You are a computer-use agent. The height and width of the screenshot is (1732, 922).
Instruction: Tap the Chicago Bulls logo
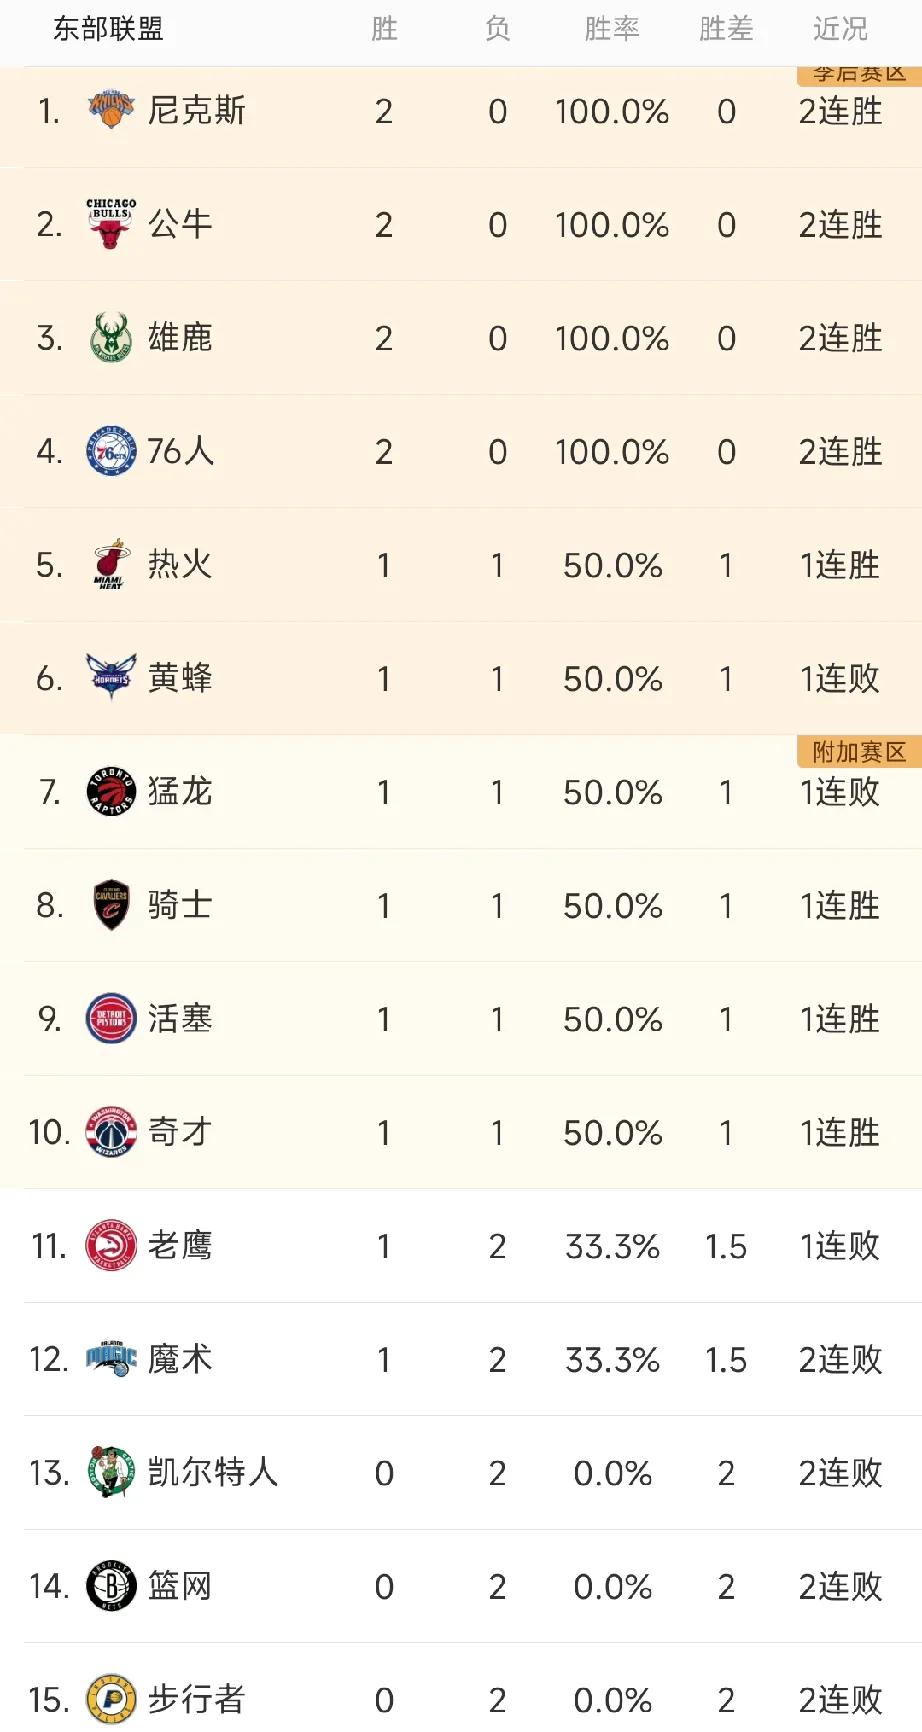click(111, 223)
